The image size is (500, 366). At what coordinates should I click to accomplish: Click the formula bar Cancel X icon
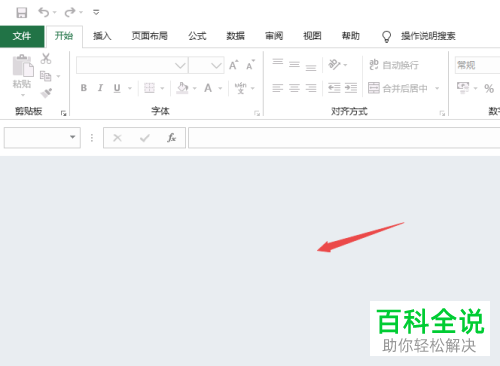point(117,138)
